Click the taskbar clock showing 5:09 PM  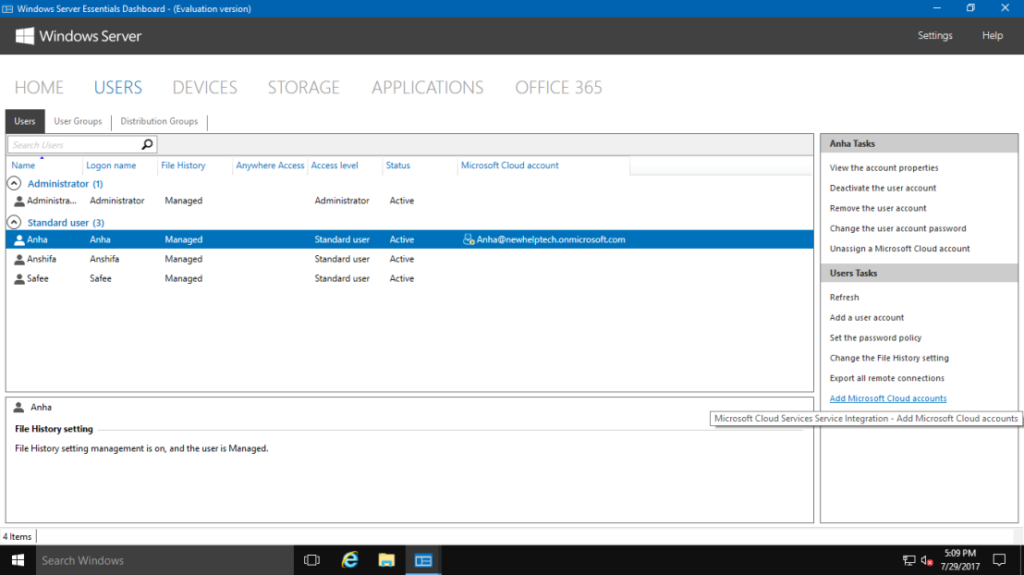click(960, 560)
